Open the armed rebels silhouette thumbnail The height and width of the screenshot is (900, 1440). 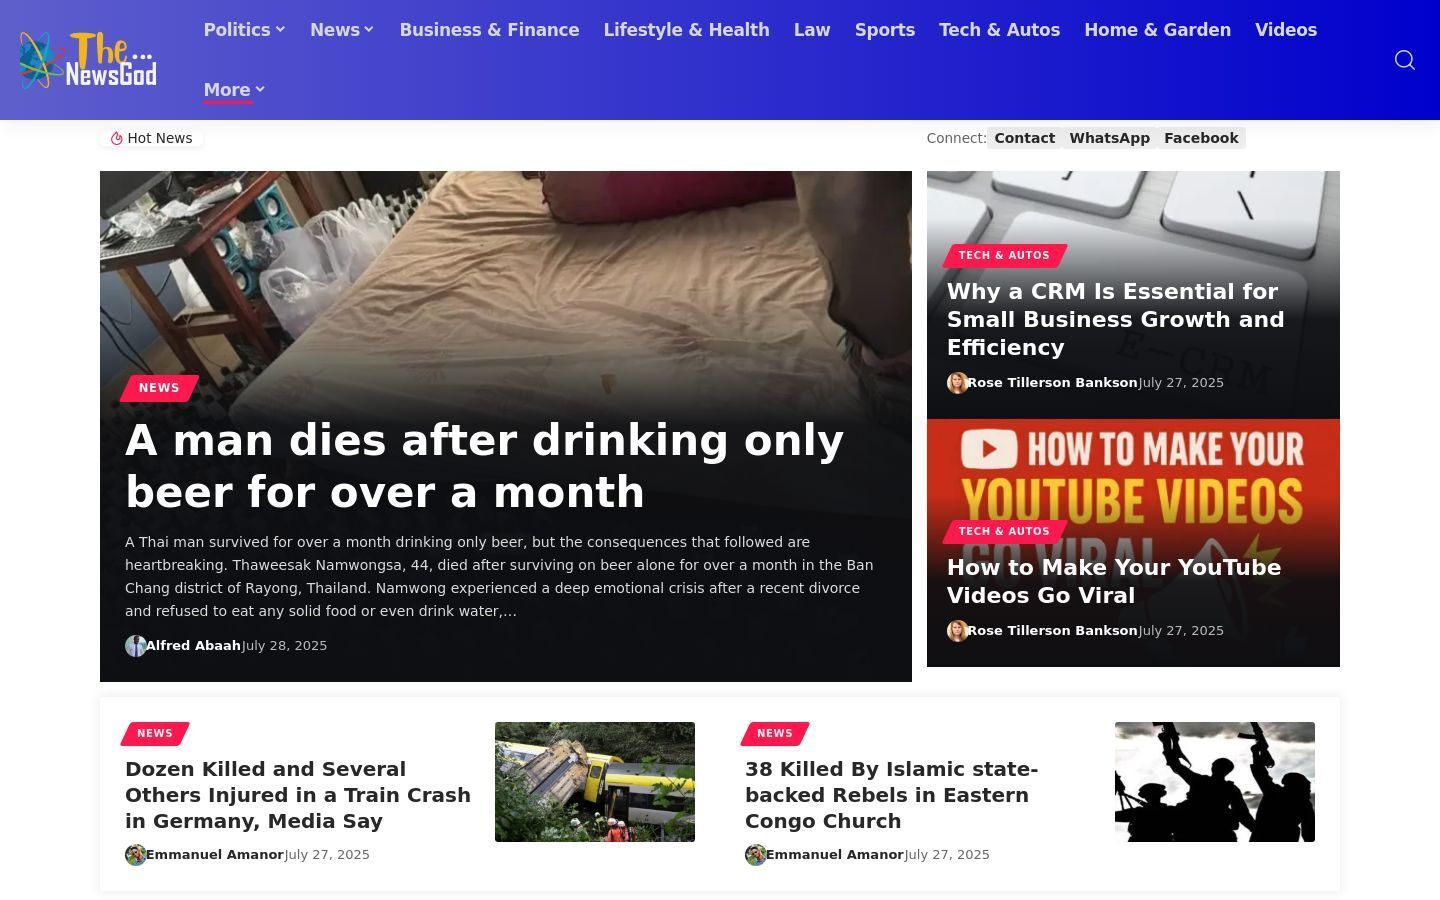tap(1215, 782)
